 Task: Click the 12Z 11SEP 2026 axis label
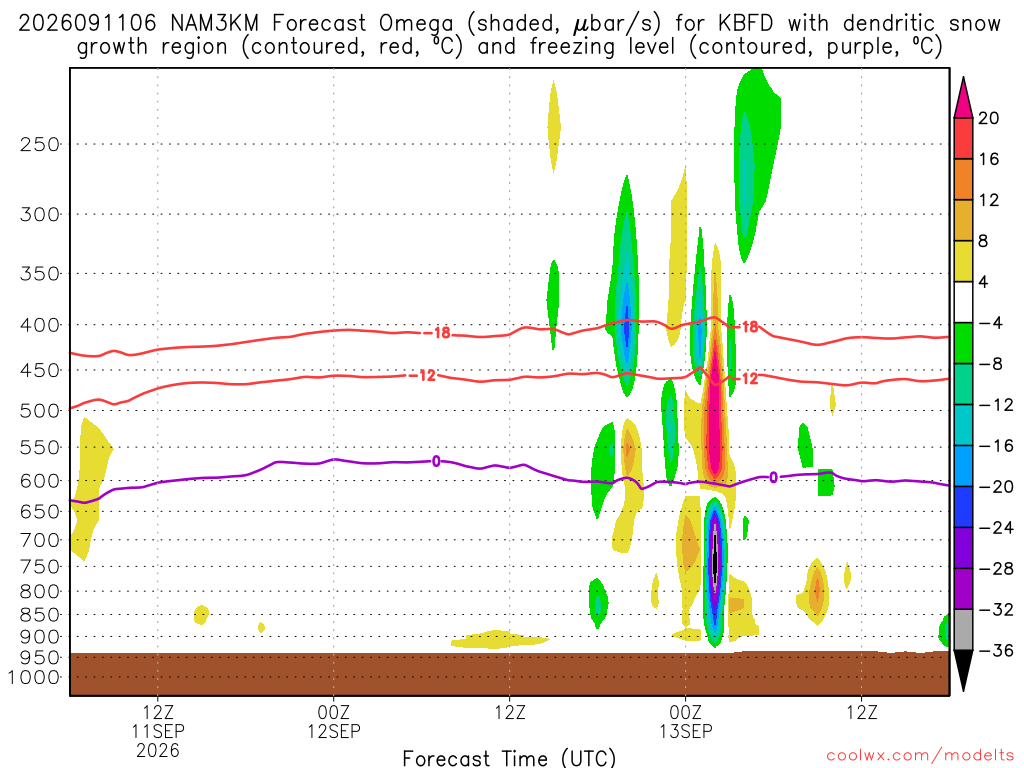point(158,731)
